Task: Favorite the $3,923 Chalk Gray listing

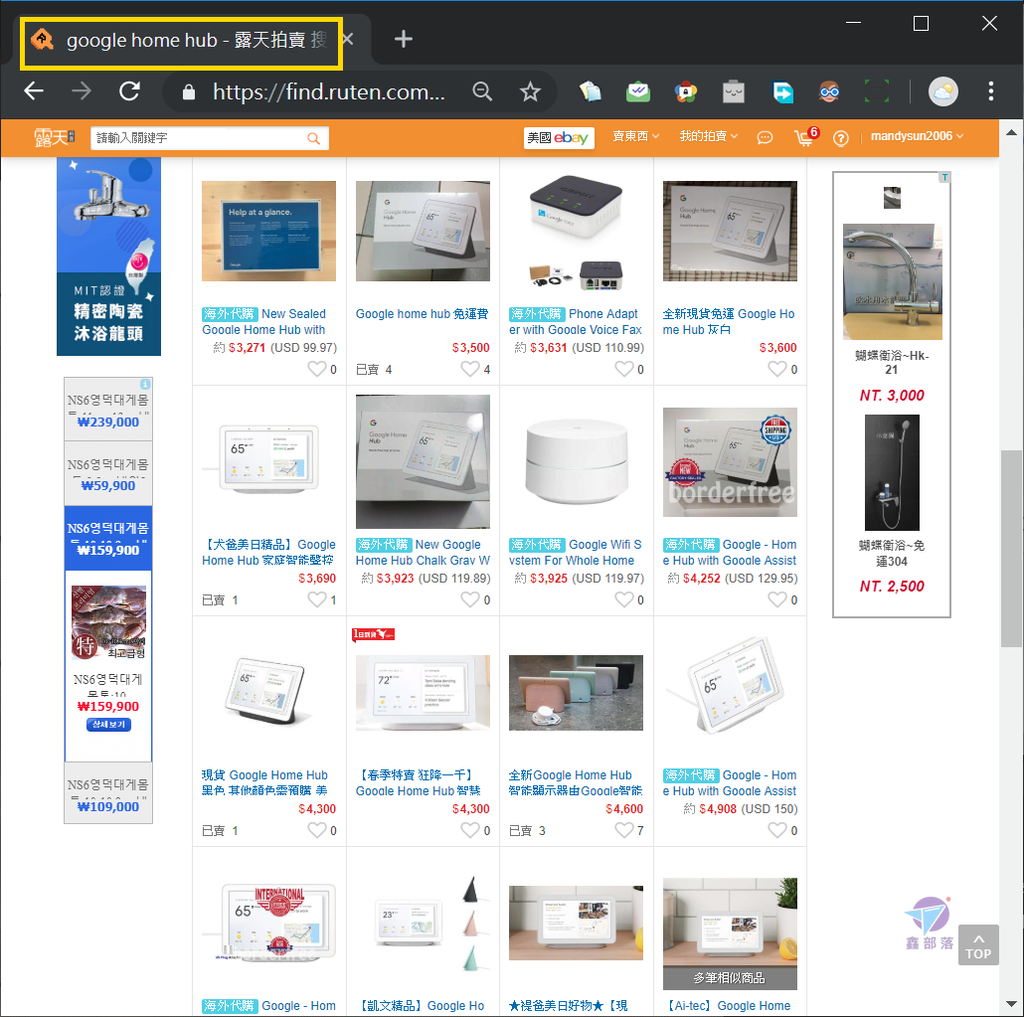Action: coord(470,600)
